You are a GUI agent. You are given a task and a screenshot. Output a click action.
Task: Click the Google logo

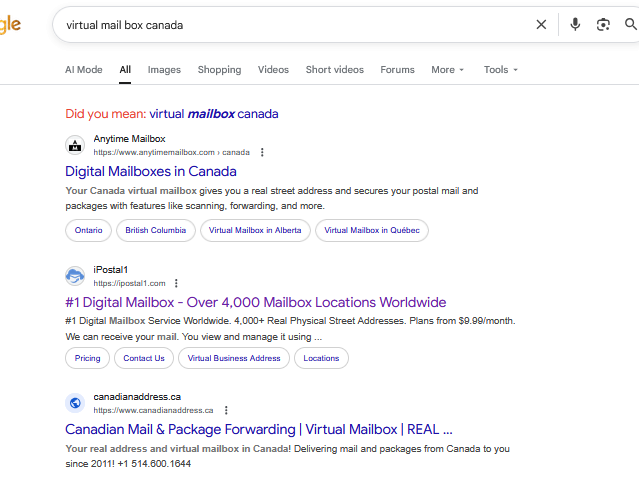(x=10, y=25)
